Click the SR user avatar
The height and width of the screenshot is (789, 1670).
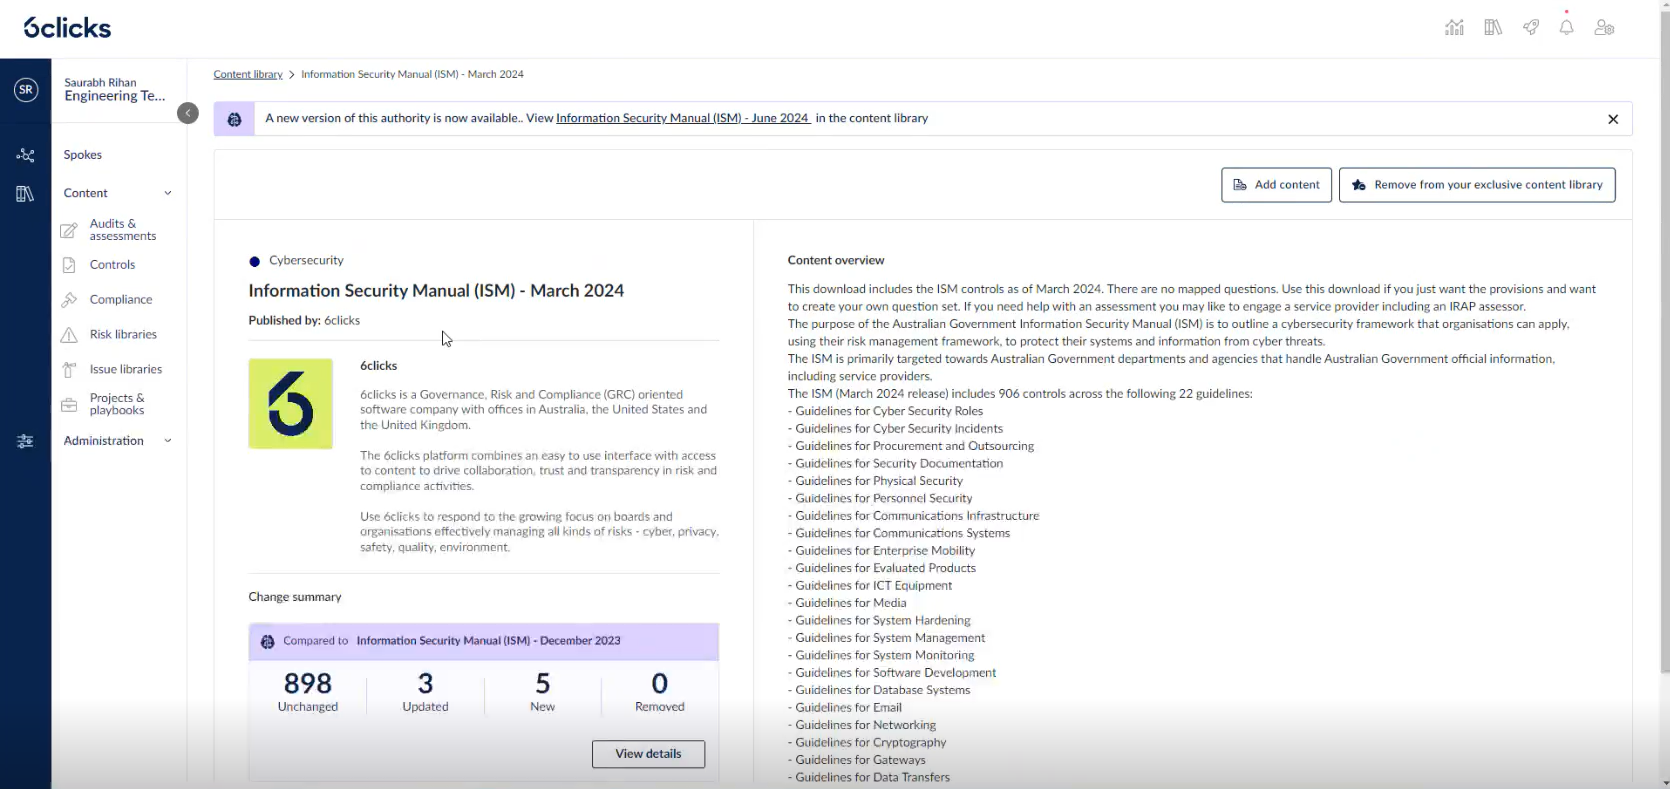[x=26, y=90]
